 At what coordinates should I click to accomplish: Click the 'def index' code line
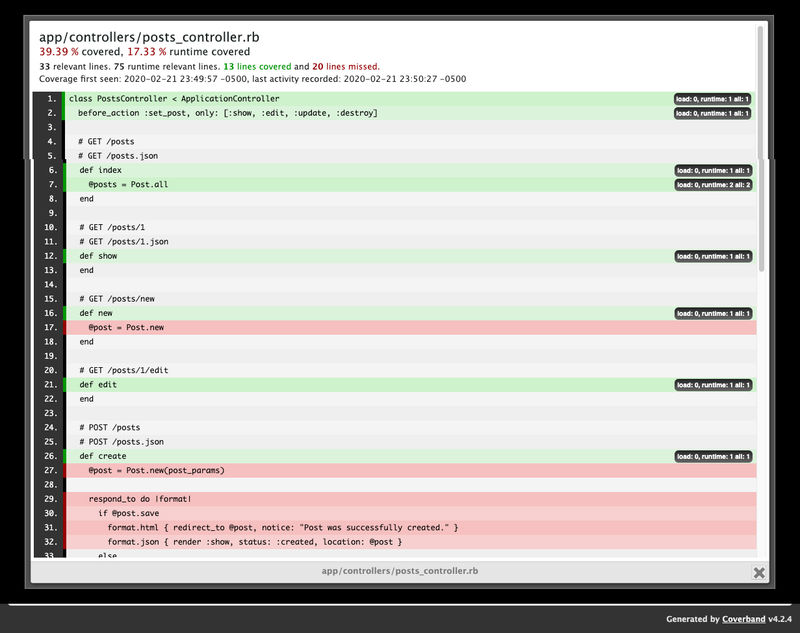point(410,170)
